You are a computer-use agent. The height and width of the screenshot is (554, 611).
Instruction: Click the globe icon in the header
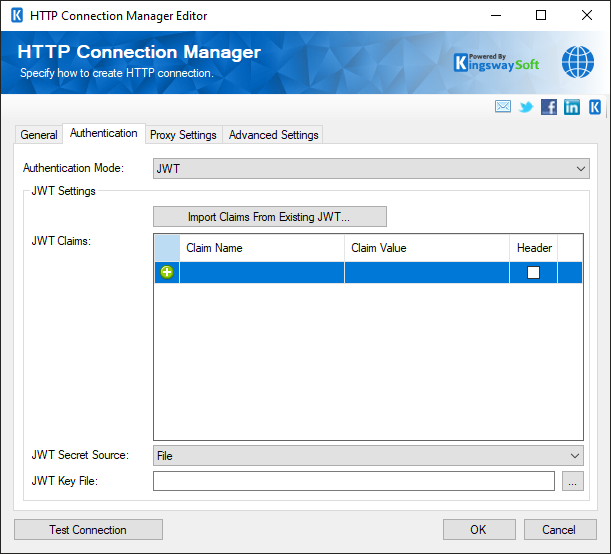pos(577,62)
